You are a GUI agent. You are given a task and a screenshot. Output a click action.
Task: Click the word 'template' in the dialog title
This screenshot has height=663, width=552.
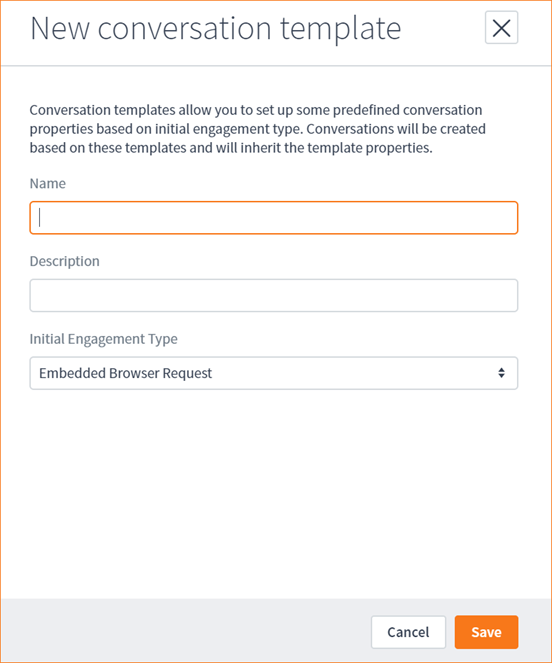(341, 29)
